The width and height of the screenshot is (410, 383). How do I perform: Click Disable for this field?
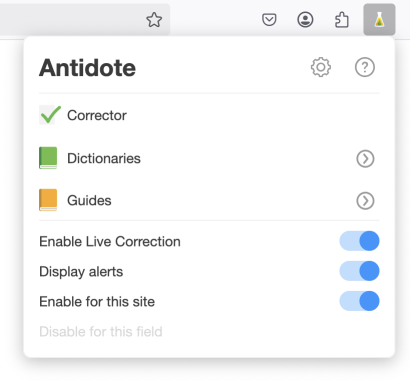[x=101, y=332]
